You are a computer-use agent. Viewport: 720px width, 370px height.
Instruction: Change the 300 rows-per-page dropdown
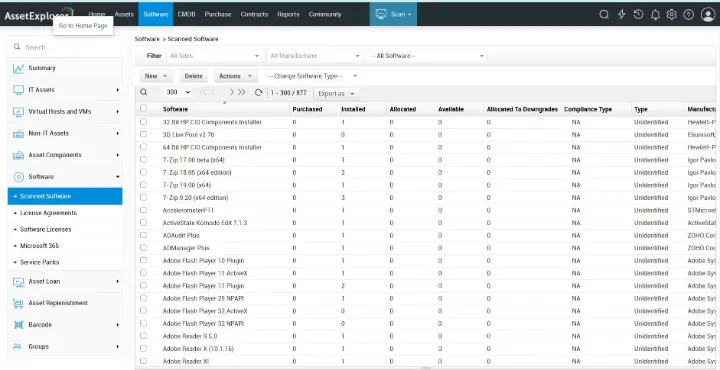point(178,92)
